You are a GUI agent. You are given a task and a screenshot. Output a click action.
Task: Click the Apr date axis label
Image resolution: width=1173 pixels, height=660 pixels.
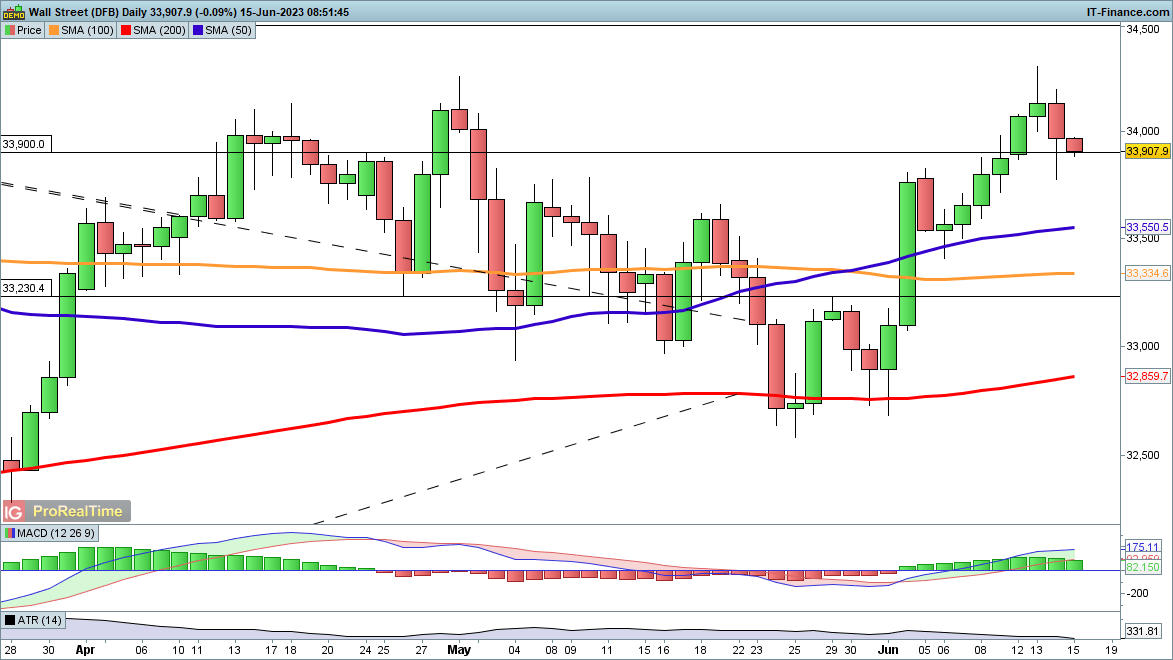coord(85,650)
